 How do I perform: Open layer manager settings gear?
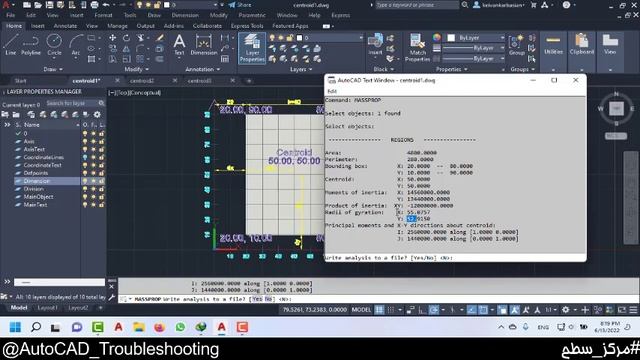point(97,115)
